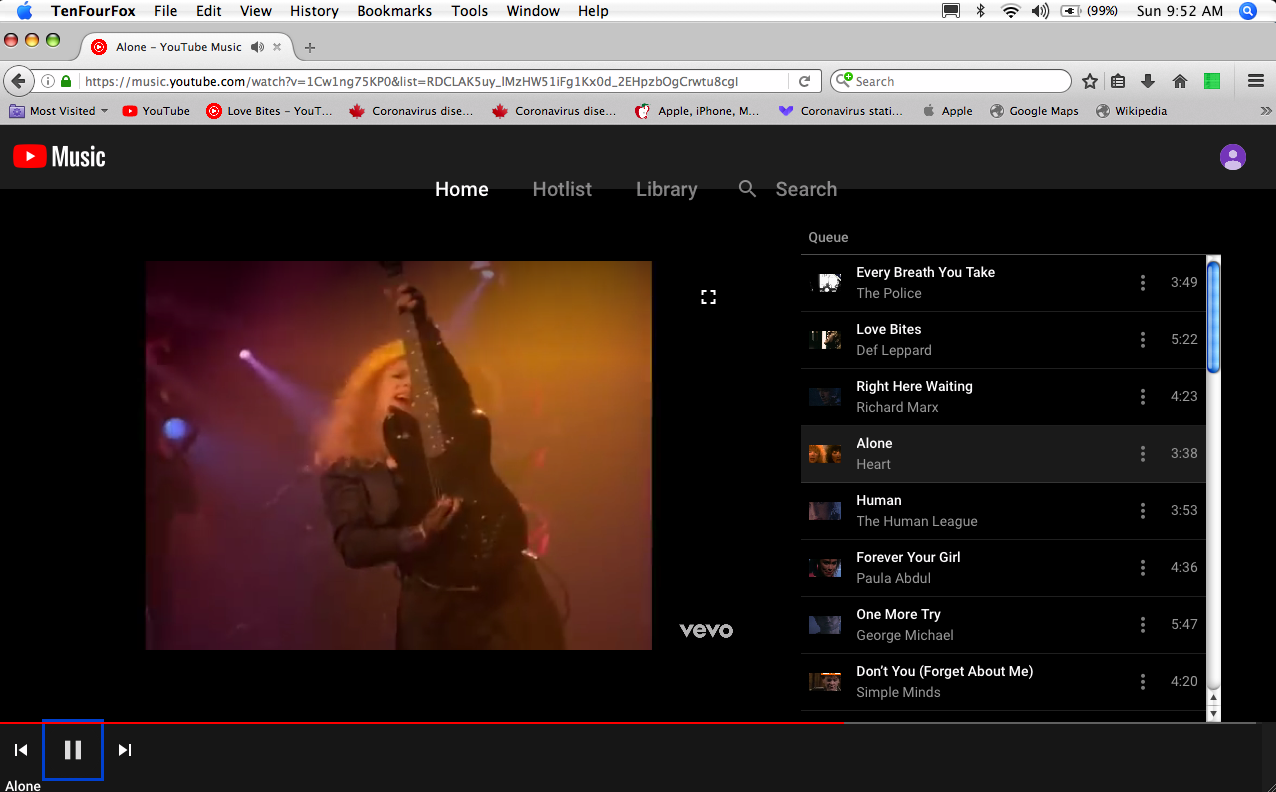Open the Apple, iPhone, M... bookmark

(x=697, y=111)
